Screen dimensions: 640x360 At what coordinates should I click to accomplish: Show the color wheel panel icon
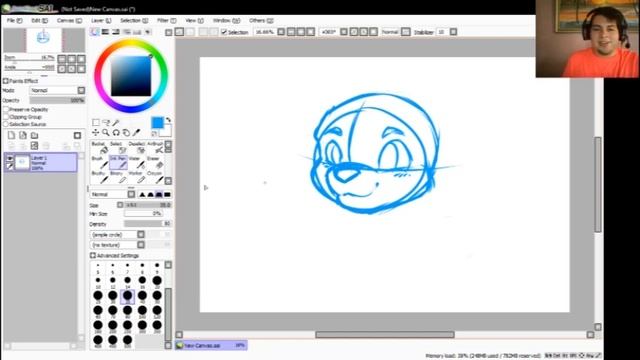[95, 32]
